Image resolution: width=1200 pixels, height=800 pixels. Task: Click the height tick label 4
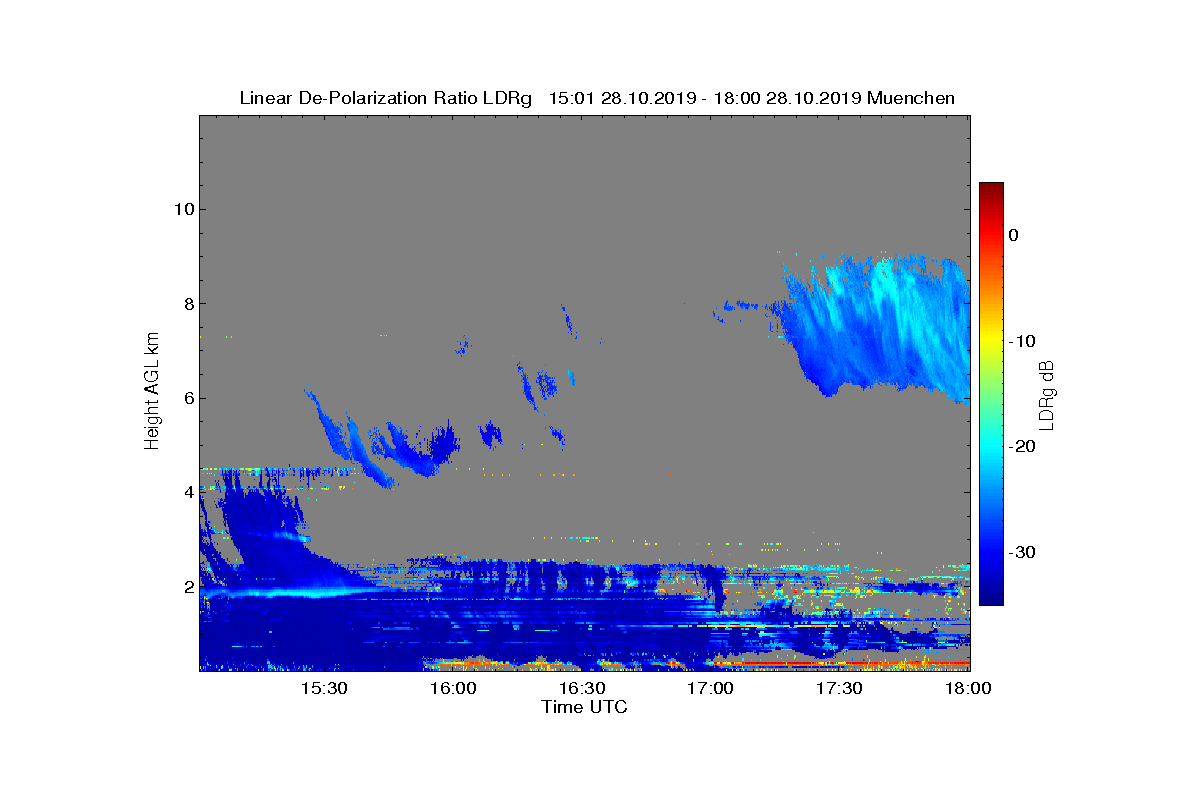tap(187, 492)
